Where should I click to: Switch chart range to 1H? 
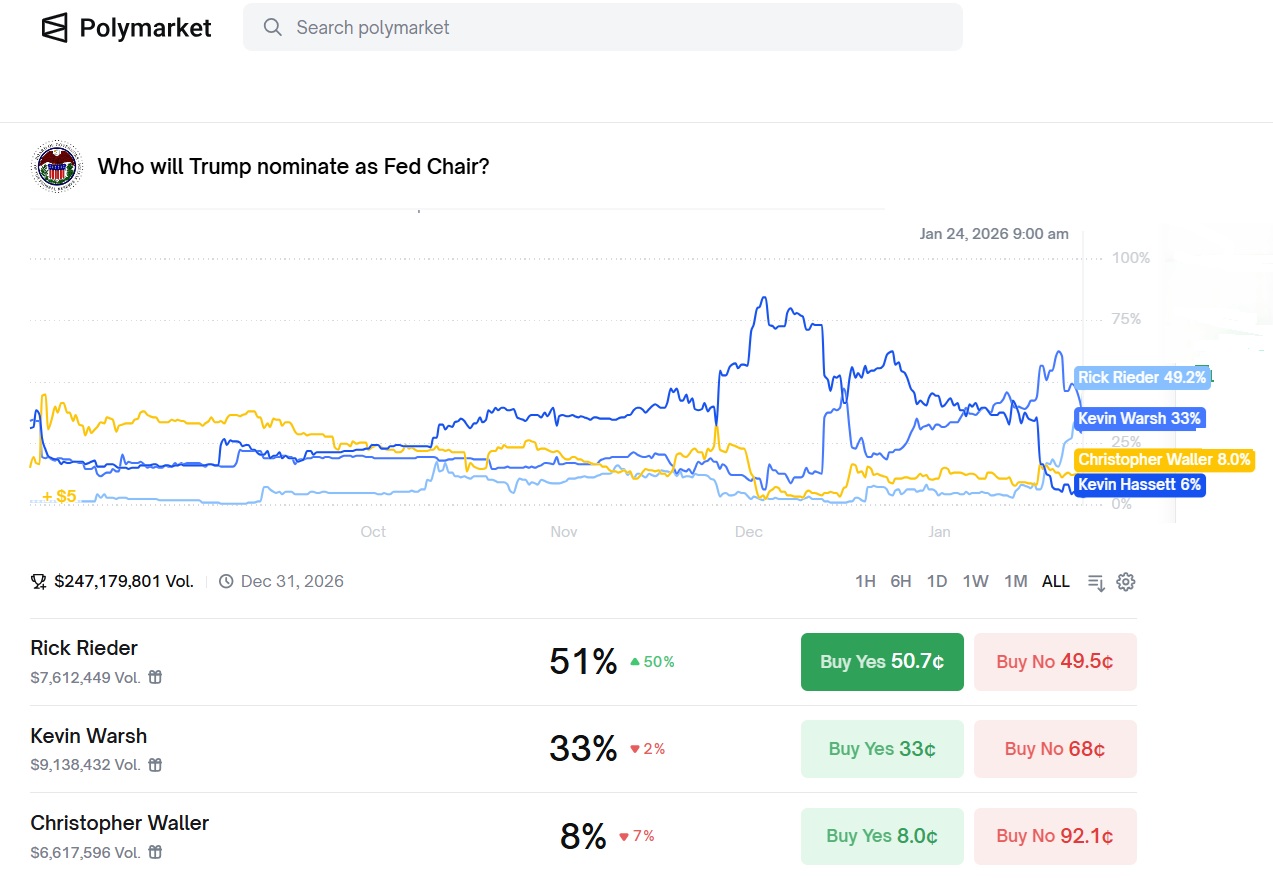click(865, 582)
